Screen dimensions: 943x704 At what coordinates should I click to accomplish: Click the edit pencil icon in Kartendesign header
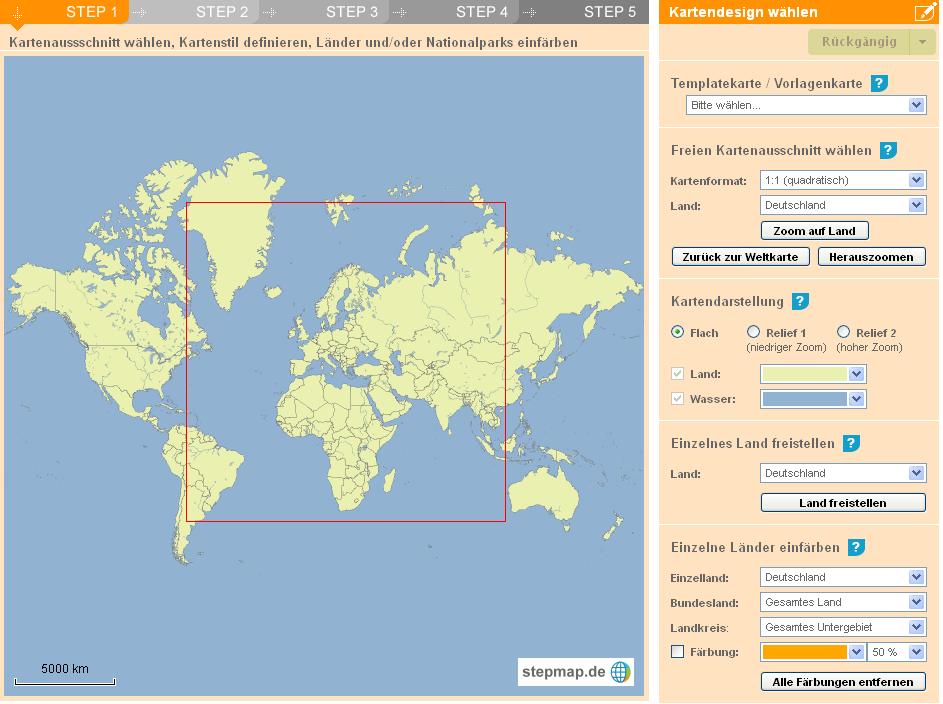[924, 13]
